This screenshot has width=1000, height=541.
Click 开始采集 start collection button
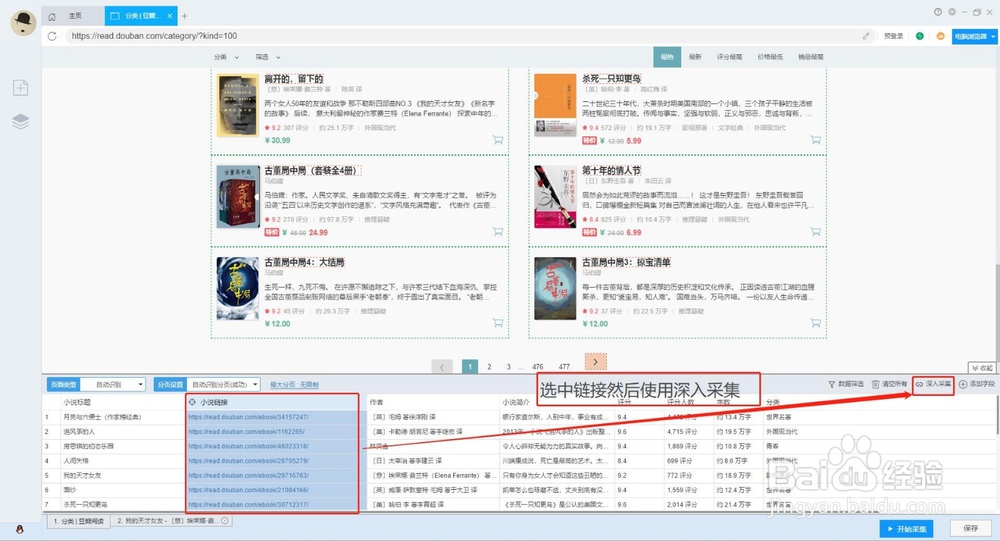(x=906, y=529)
